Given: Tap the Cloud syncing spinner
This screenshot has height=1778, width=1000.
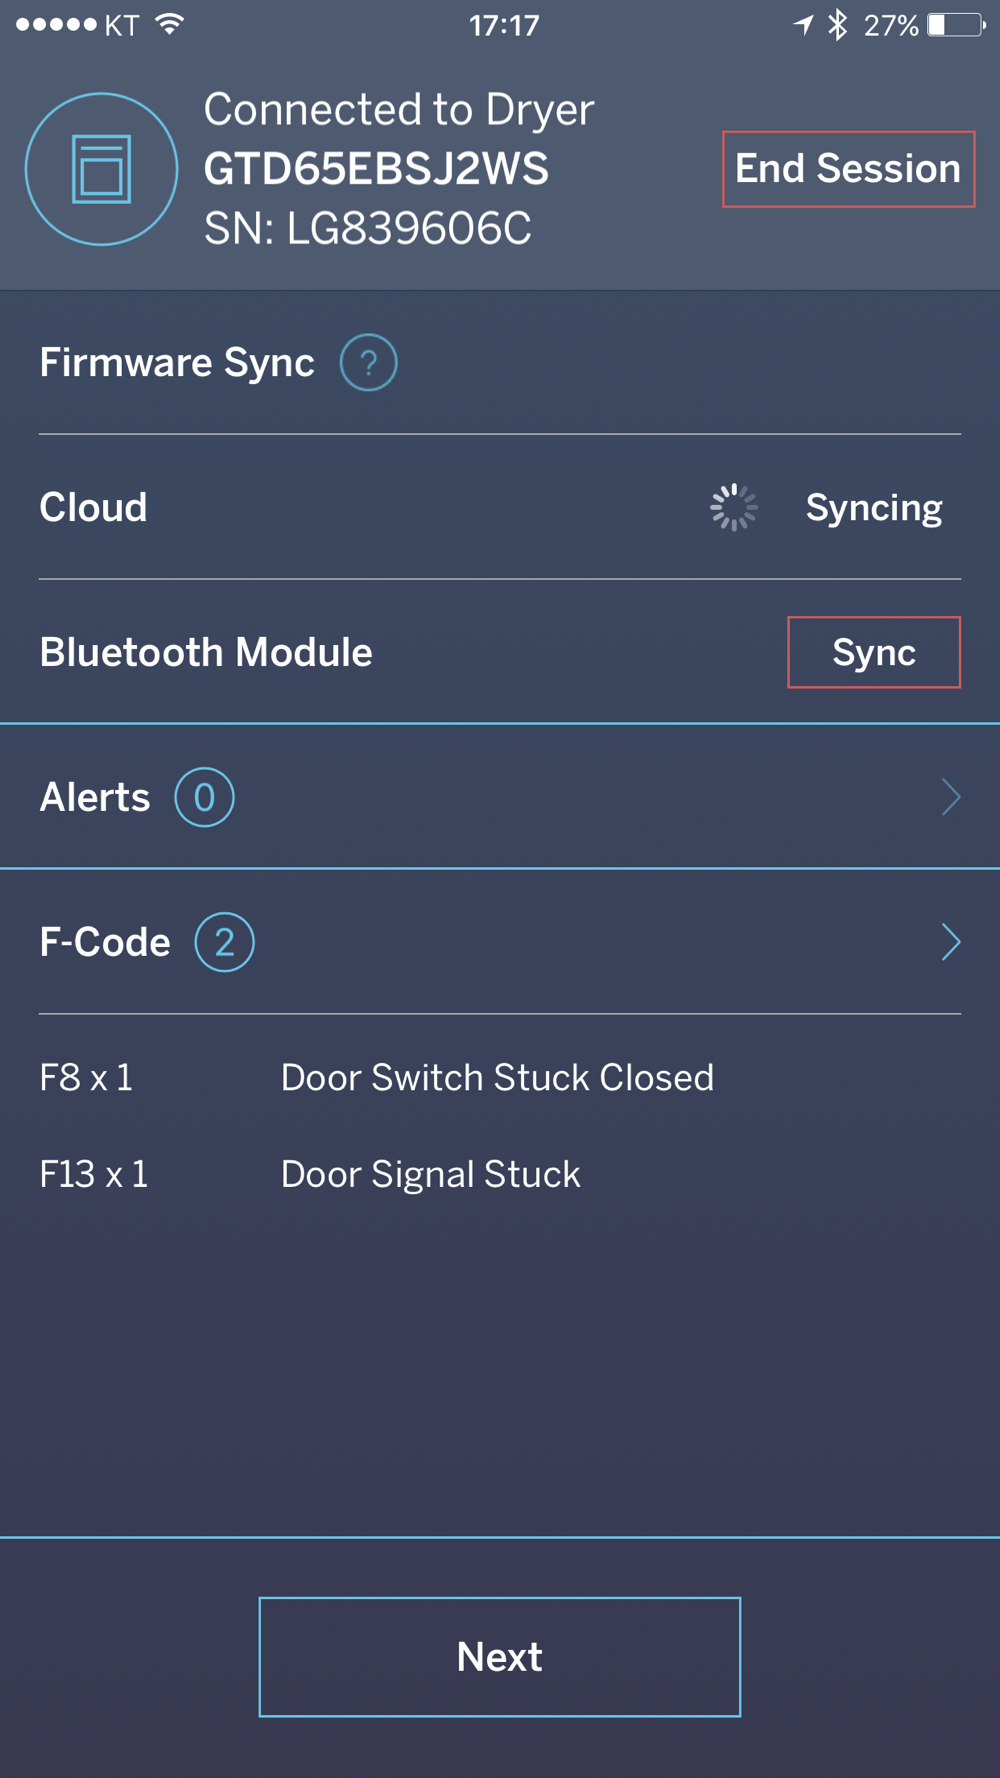Looking at the screenshot, I should [734, 508].
